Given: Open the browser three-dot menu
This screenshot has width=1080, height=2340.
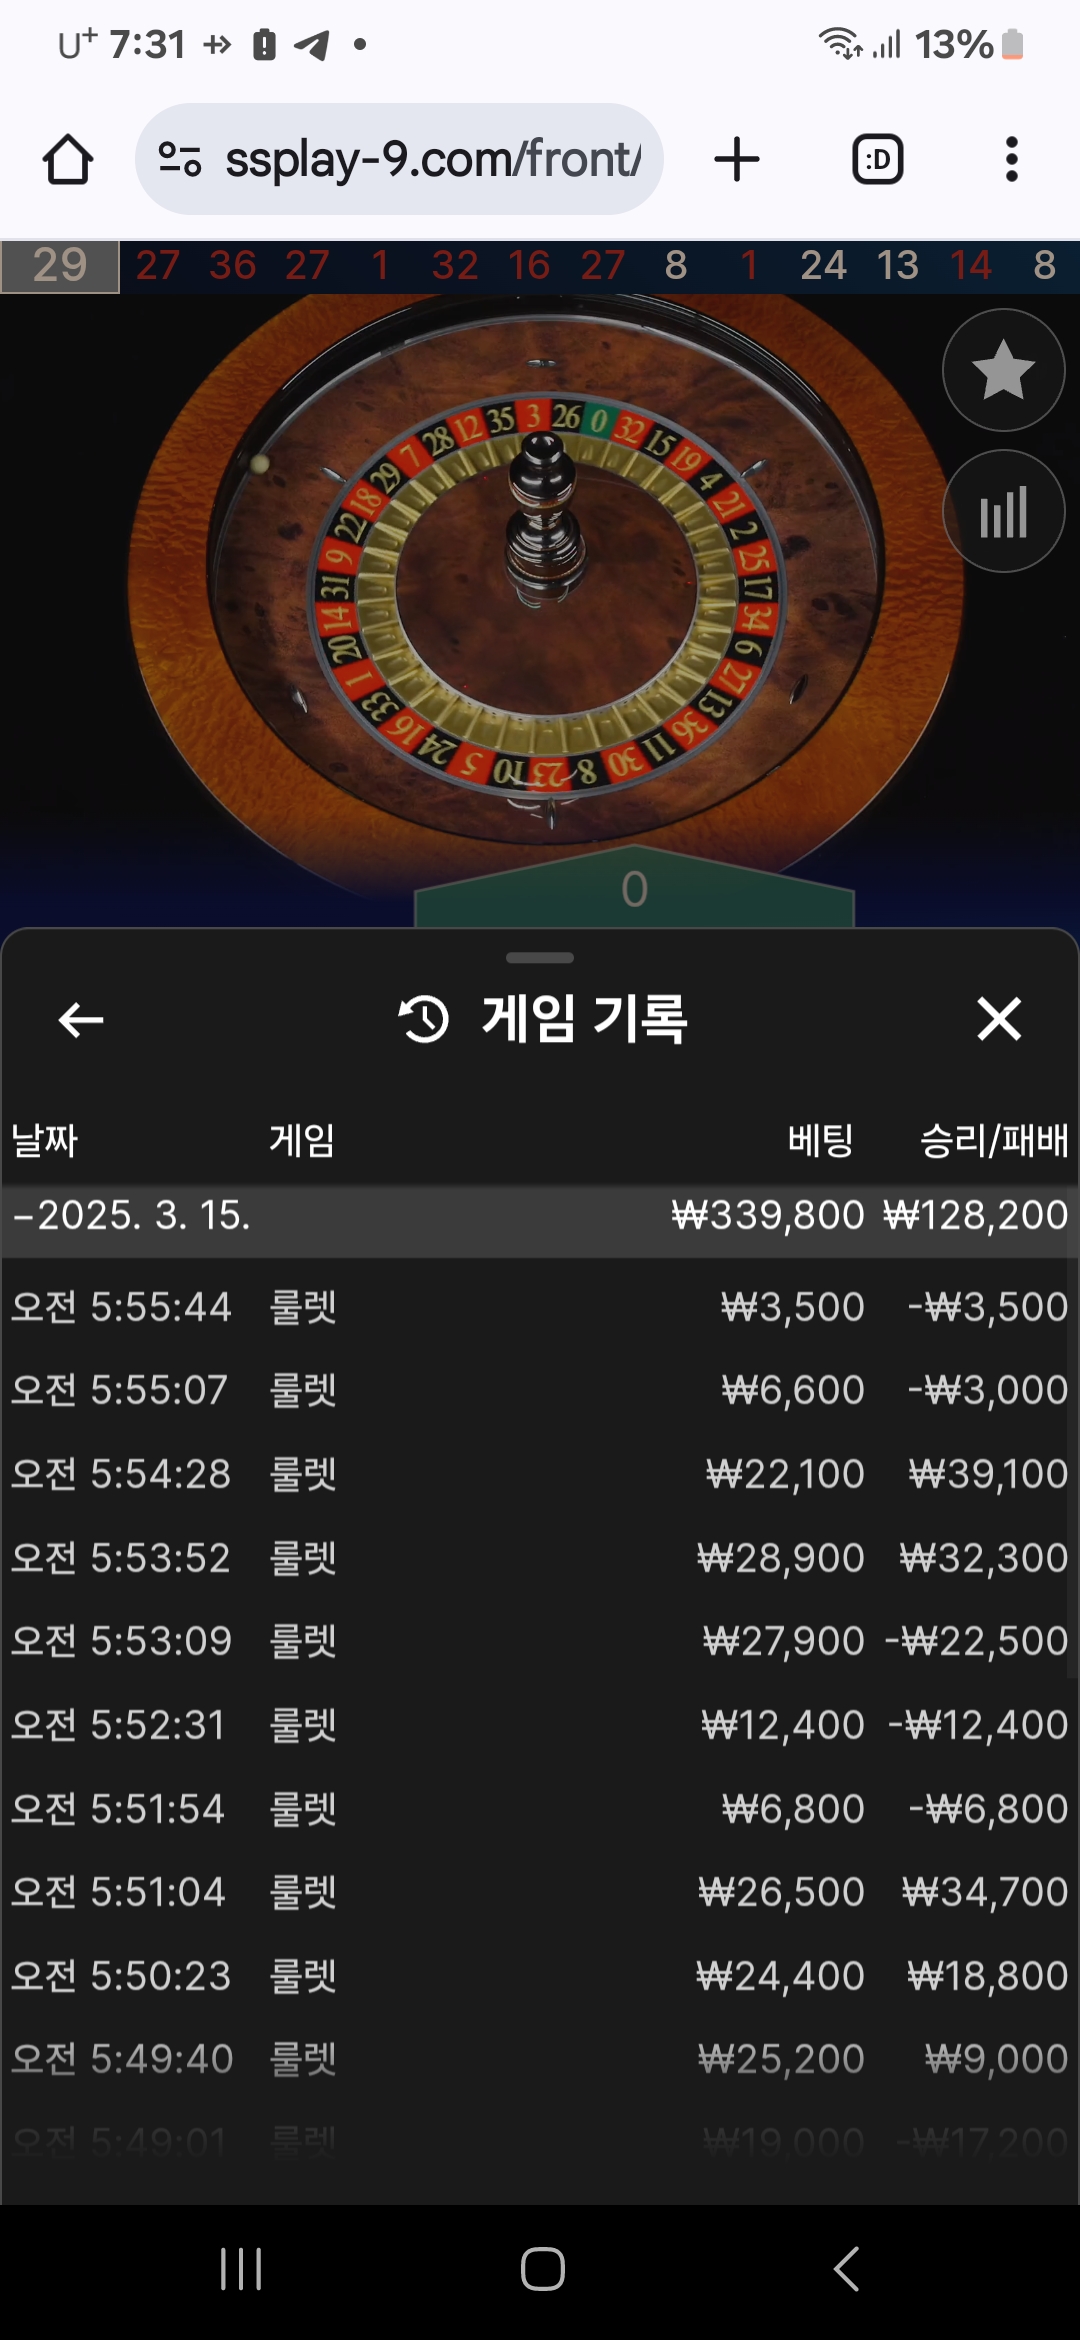Looking at the screenshot, I should coord(1012,159).
